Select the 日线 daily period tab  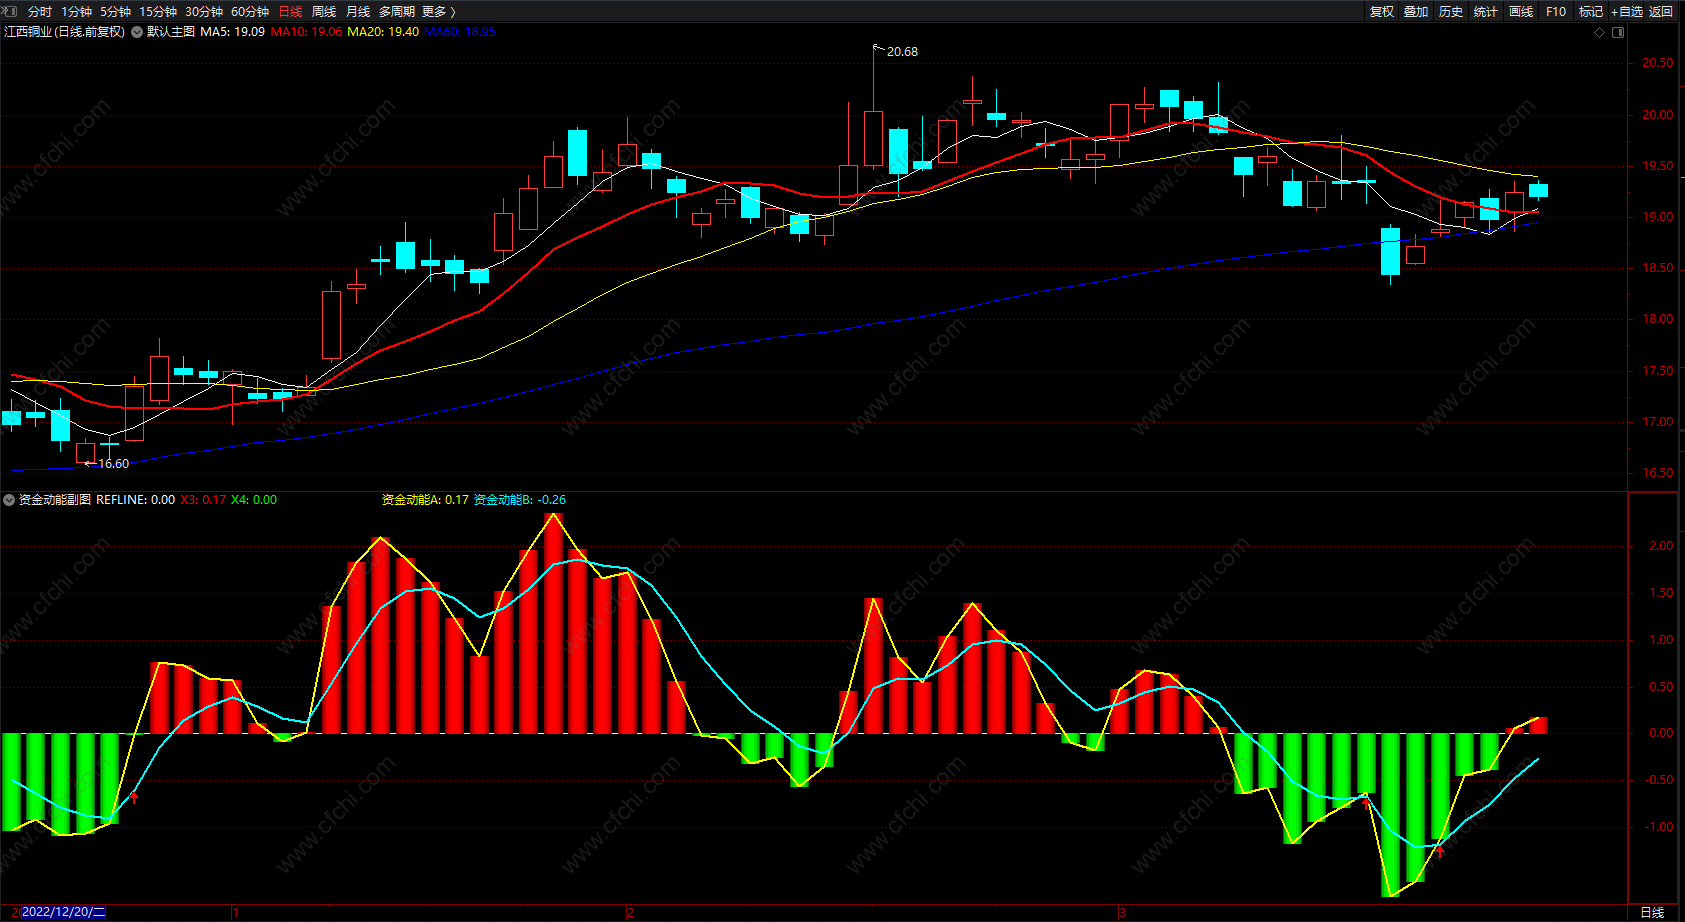[x=290, y=12]
